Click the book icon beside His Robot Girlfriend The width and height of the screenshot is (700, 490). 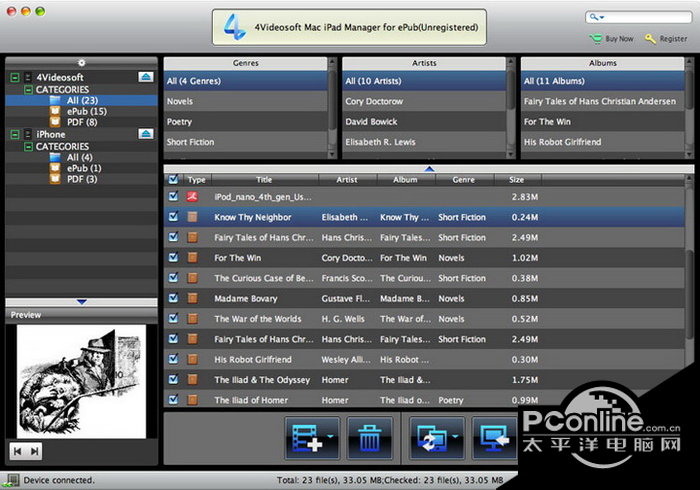[192, 359]
